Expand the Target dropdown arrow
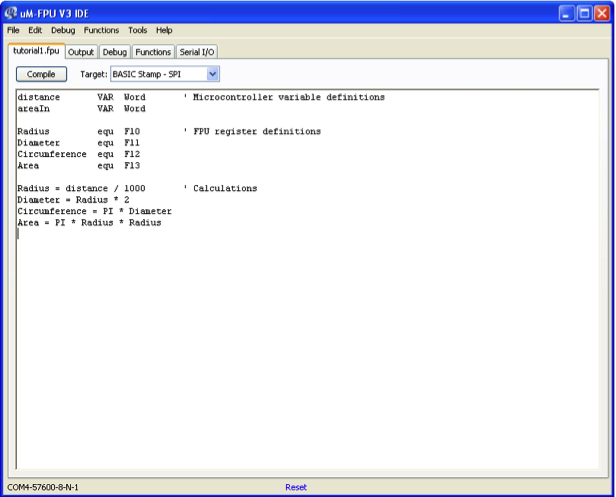The width and height of the screenshot is (616, 497). click(x=213, y=74)
